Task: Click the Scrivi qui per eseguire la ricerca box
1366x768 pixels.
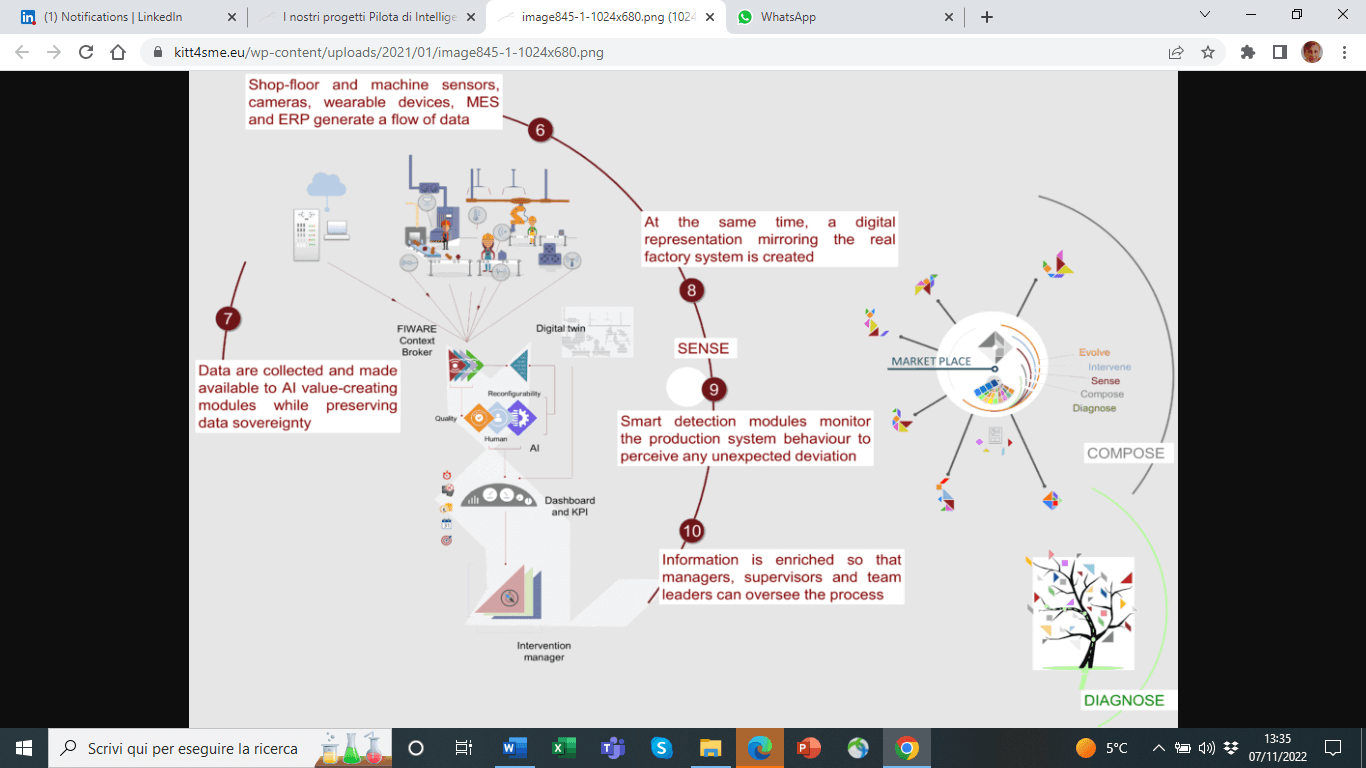Action: click(220, 748)
